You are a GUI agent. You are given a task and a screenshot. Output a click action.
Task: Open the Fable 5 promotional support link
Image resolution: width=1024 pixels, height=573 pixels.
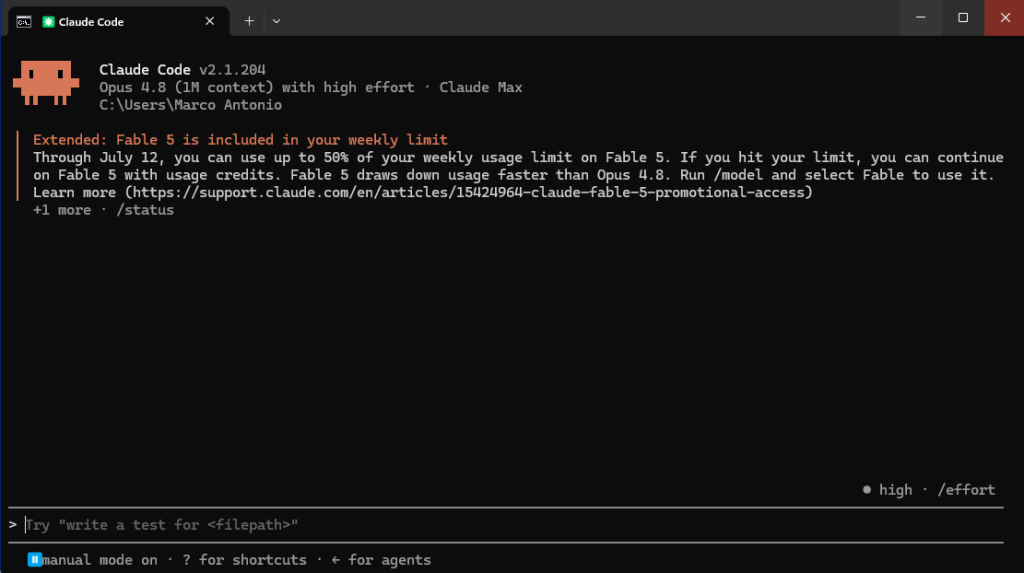(469, 193)
